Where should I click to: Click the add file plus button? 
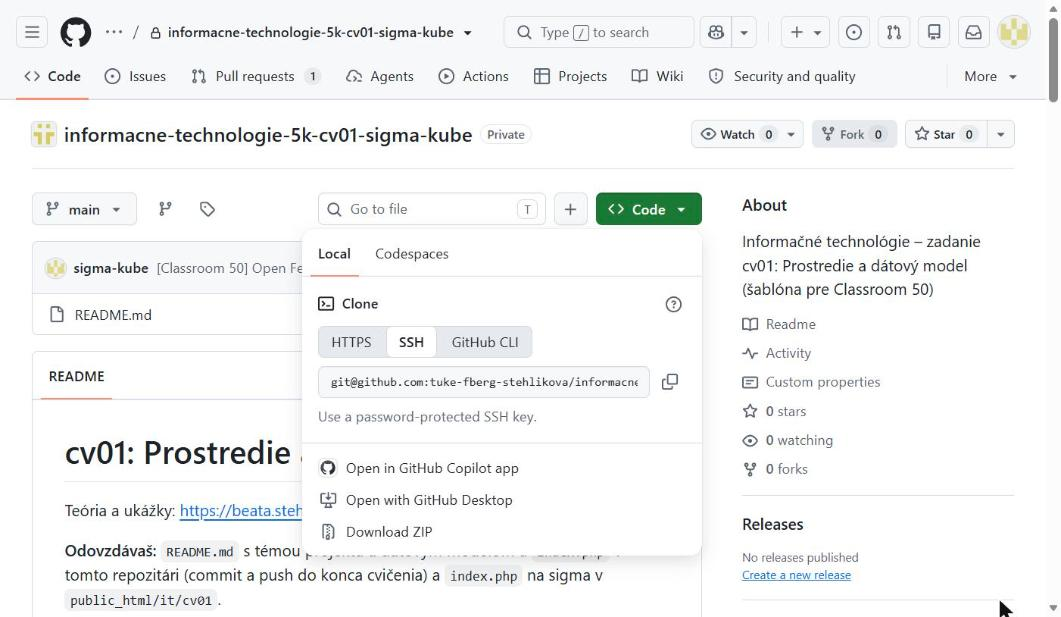570,210
